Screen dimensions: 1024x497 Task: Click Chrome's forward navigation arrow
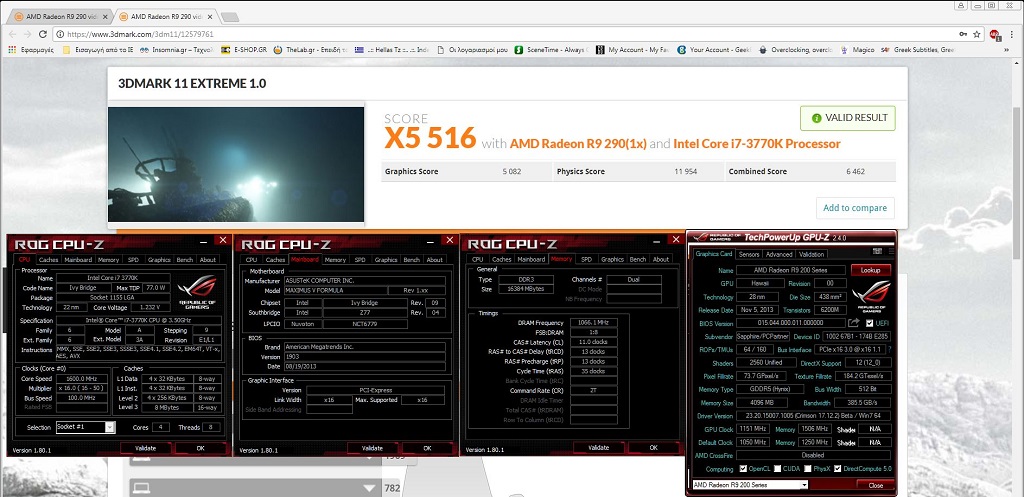coord(27,34)
